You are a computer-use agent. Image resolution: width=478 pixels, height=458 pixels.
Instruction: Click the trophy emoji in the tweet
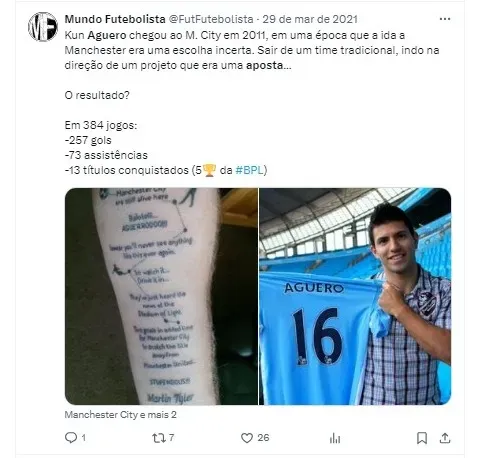[209, 170]
